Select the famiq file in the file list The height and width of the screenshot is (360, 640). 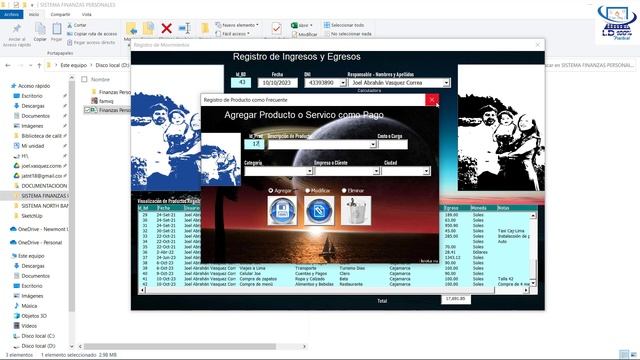tap(106, 101)
